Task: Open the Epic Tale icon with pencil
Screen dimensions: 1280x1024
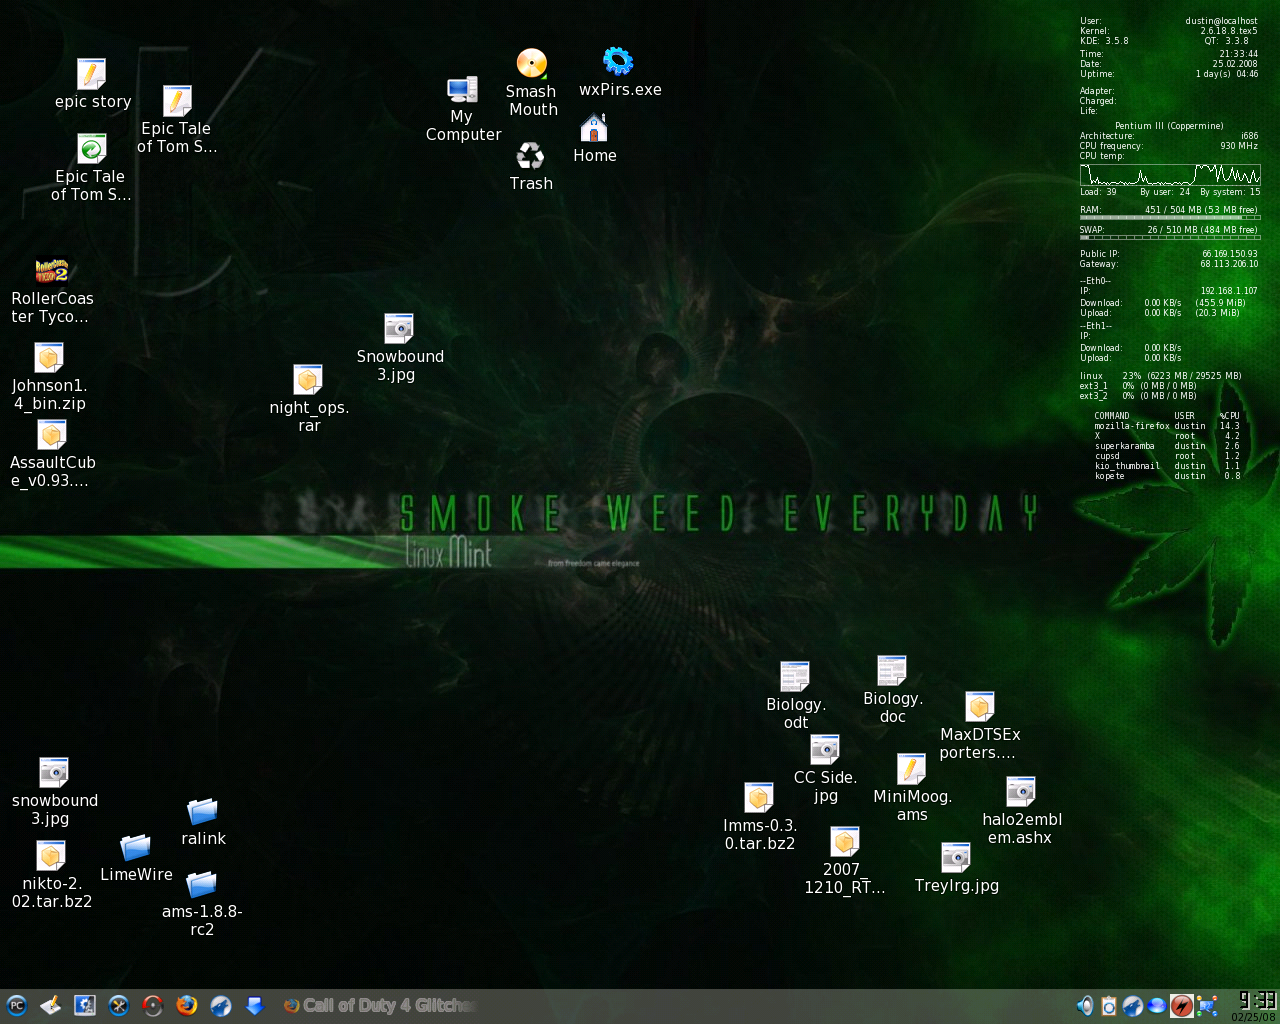Action: pos(177,101)
